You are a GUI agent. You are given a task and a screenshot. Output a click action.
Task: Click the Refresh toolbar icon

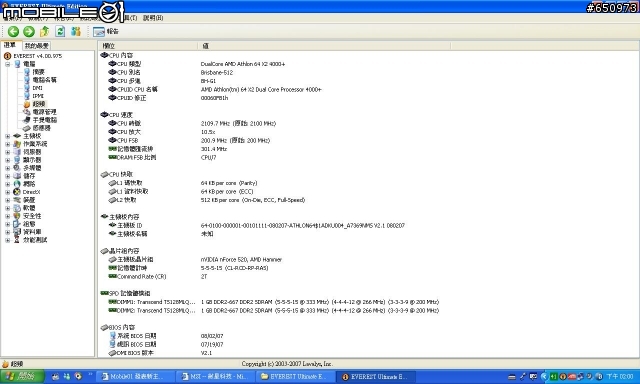[x=60, y=31]
